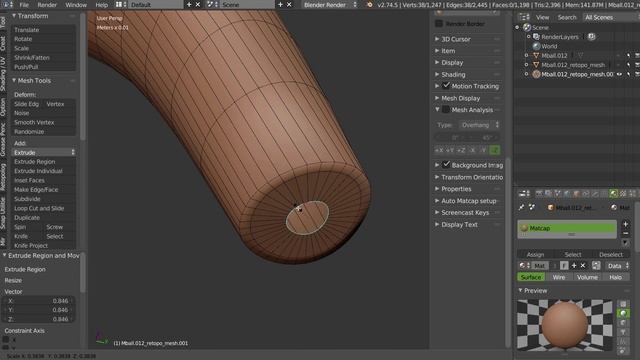This screenshot has height=360, width=640.
Task: Set the Vector Z value field
Action: 39,319
